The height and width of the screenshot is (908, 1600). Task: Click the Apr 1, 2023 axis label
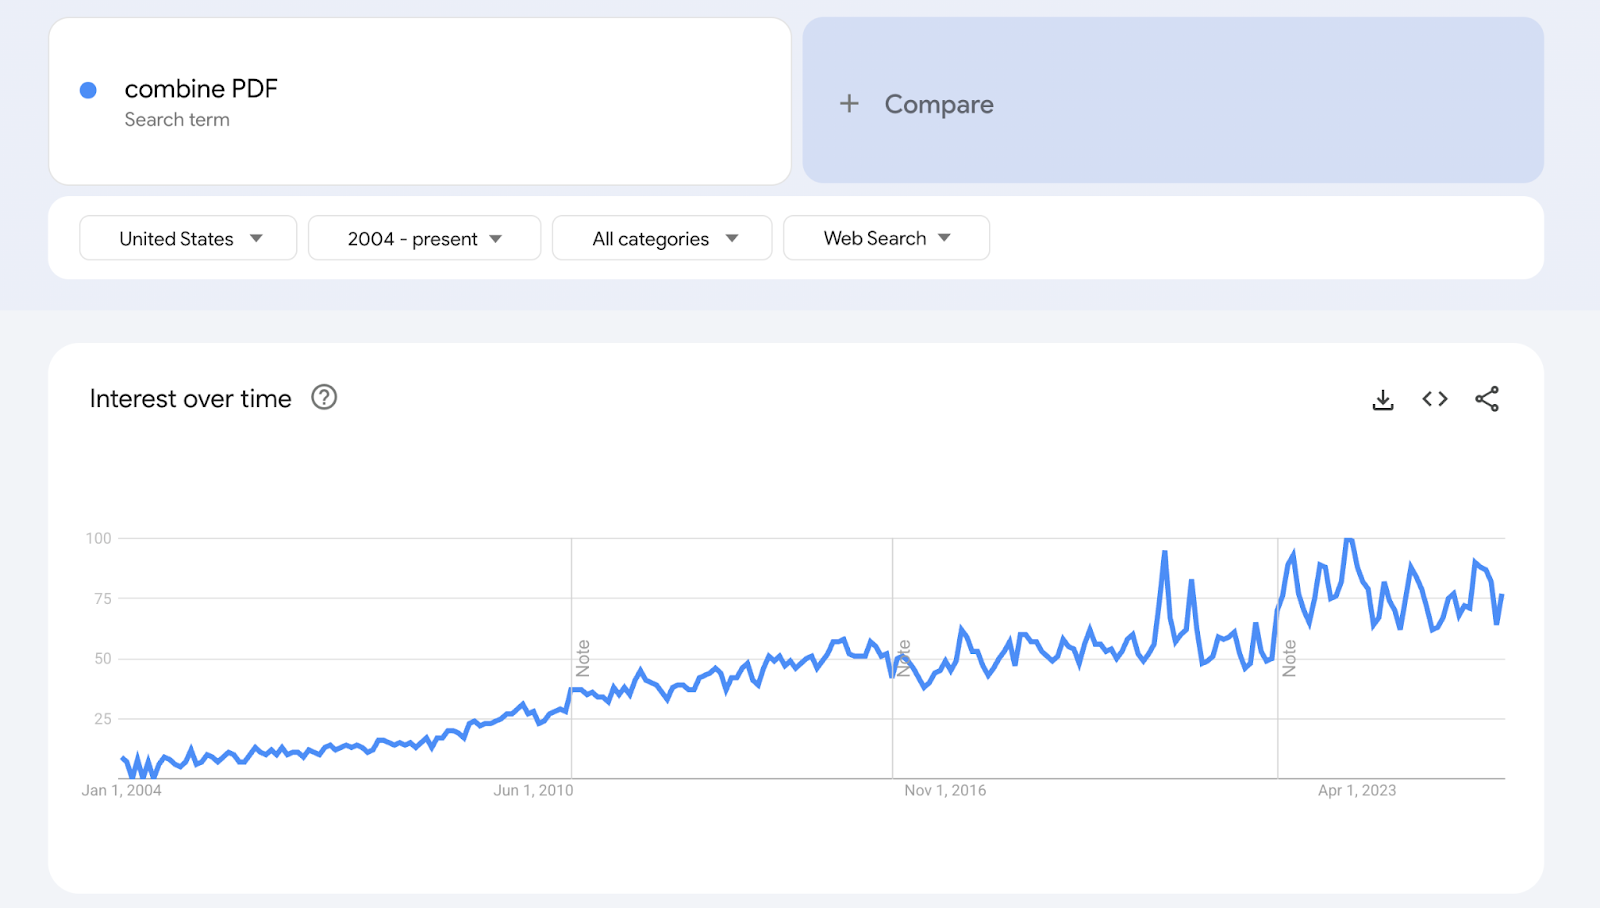(1357, 790)
